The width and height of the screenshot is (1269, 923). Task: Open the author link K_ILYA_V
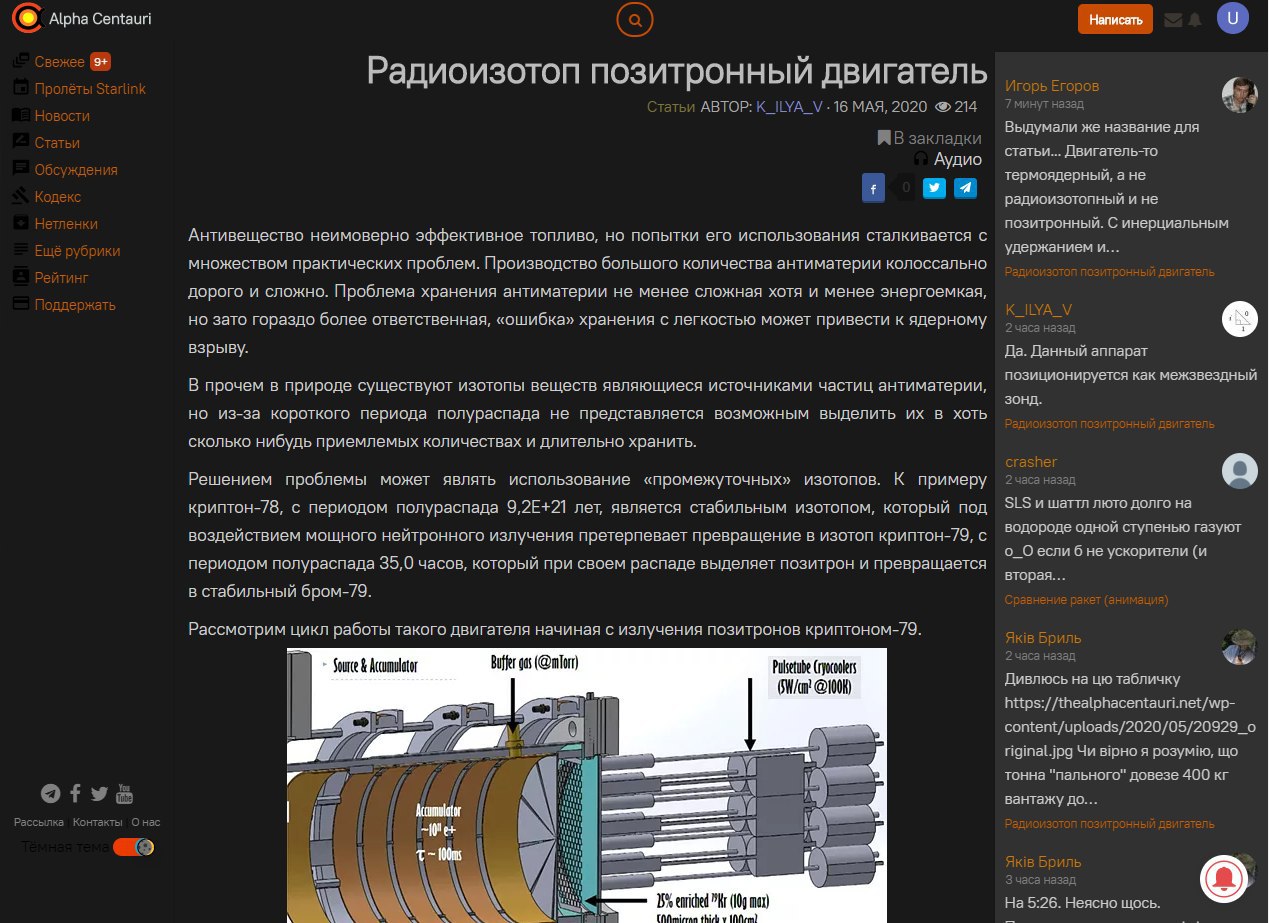coord(789,107)
